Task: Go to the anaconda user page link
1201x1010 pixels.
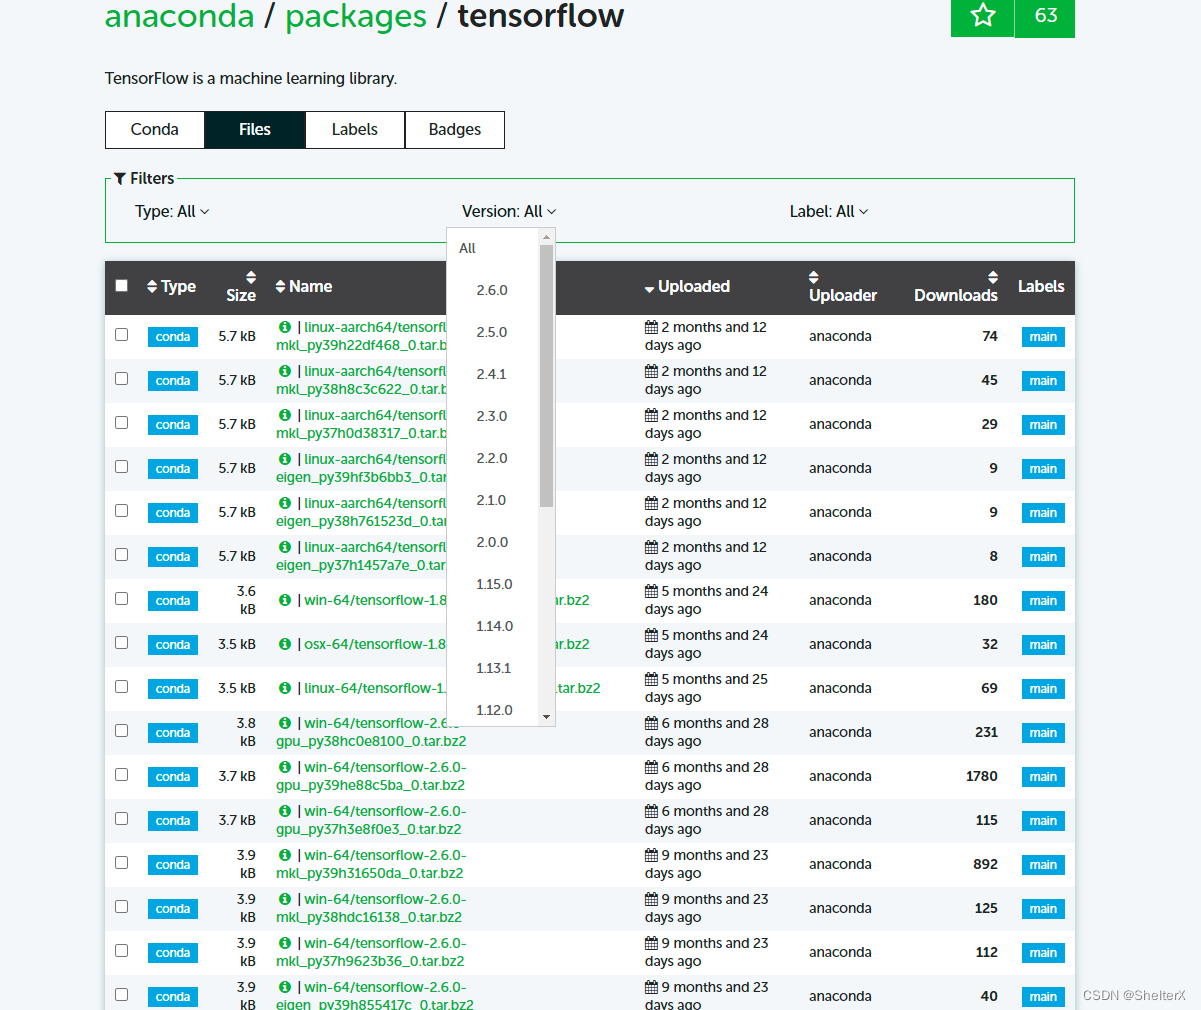Action: tap(180, 16)
